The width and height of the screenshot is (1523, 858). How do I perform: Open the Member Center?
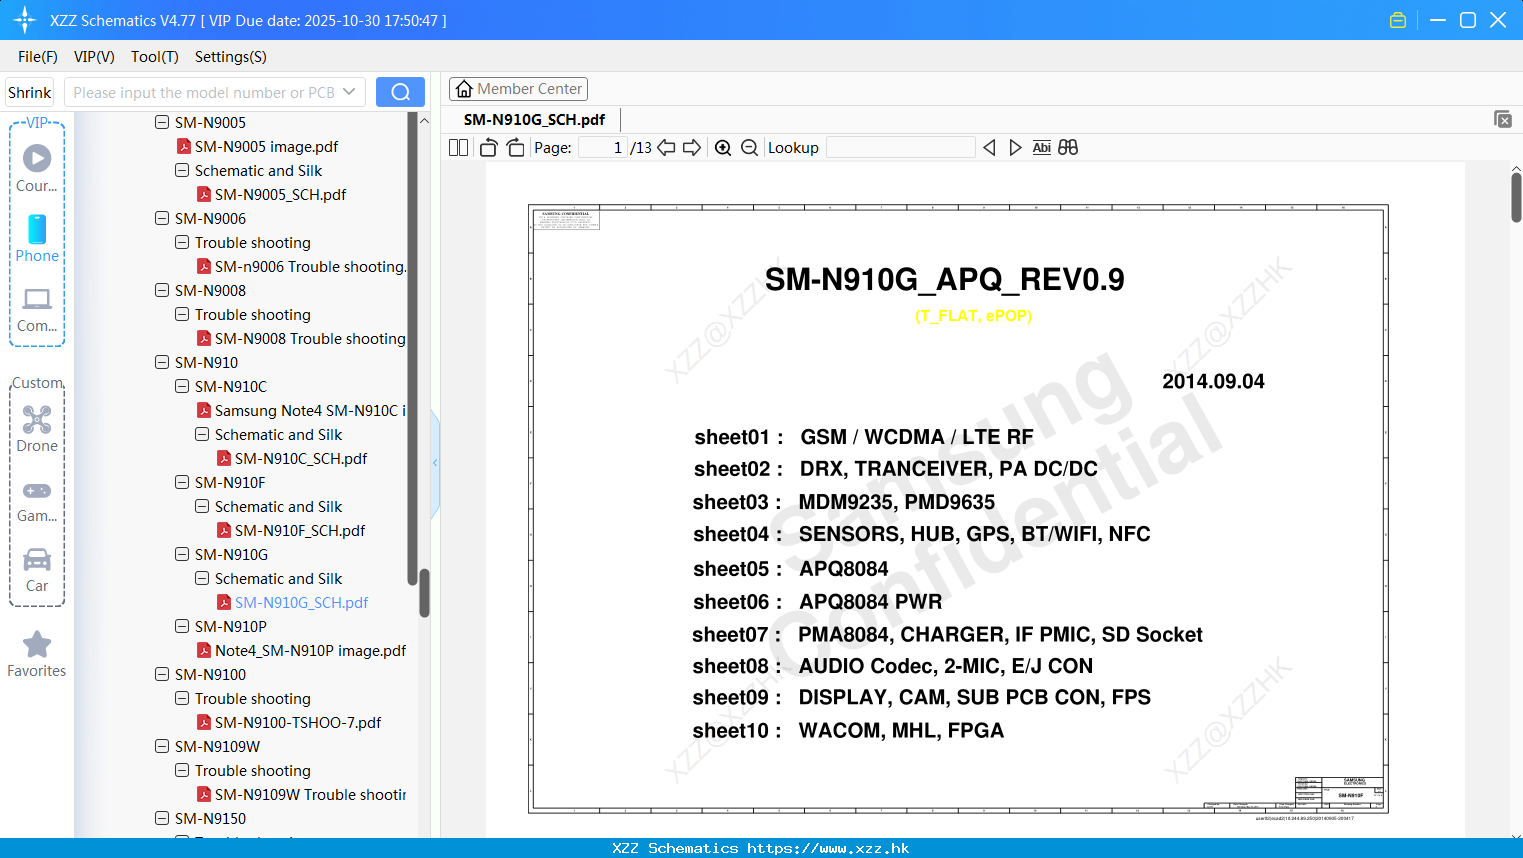point(518,89)
